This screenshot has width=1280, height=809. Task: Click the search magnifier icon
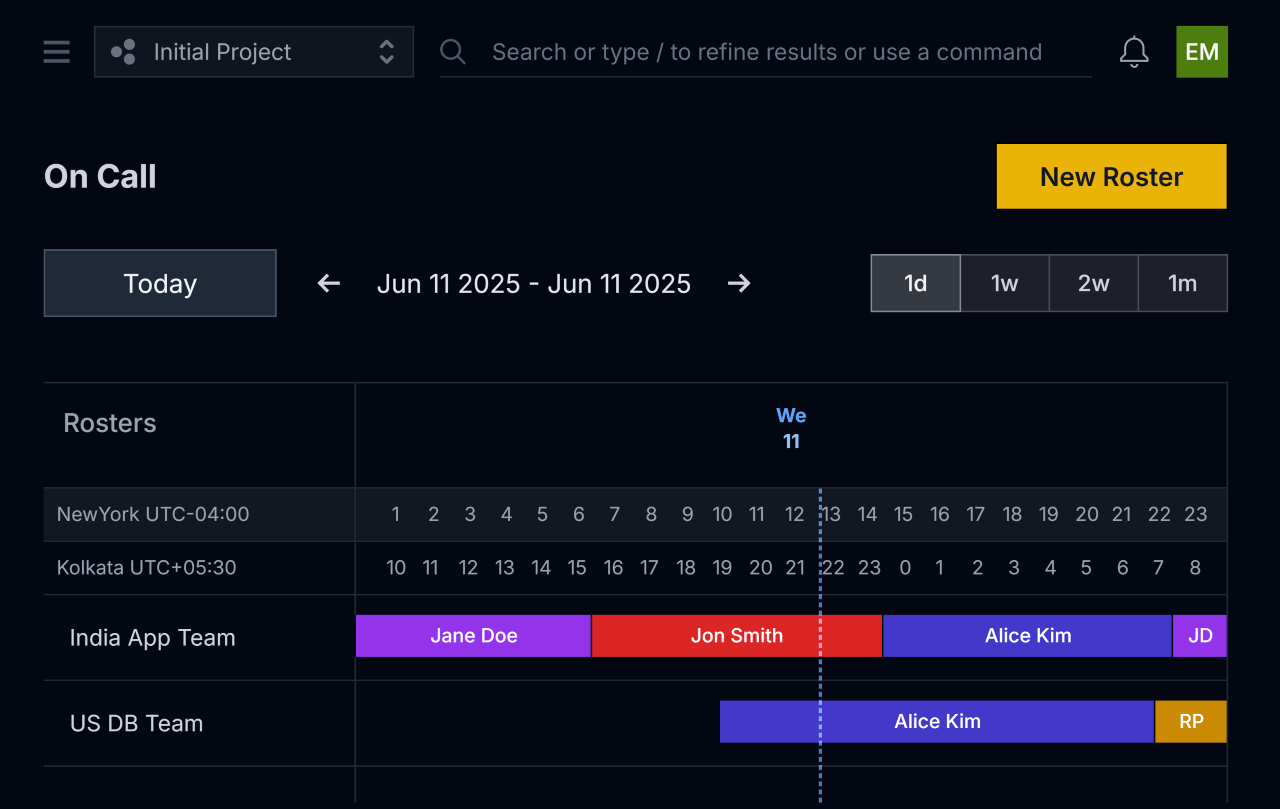453,52
